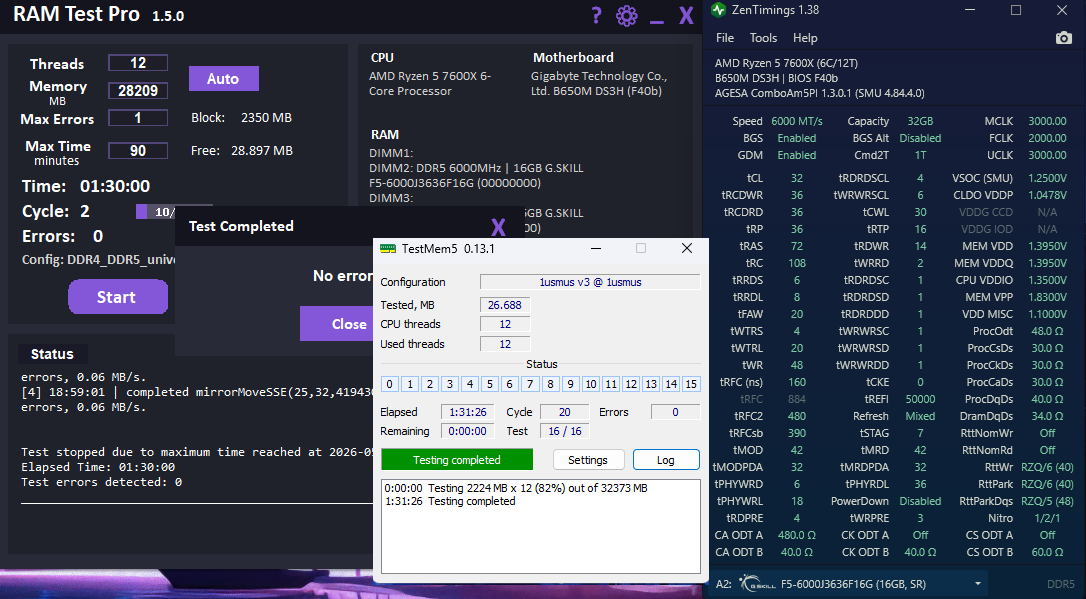This screenshot has width=1086, height=599.
Task: Edit Max Time minutes field 90
Action: [x=138, y=150]
